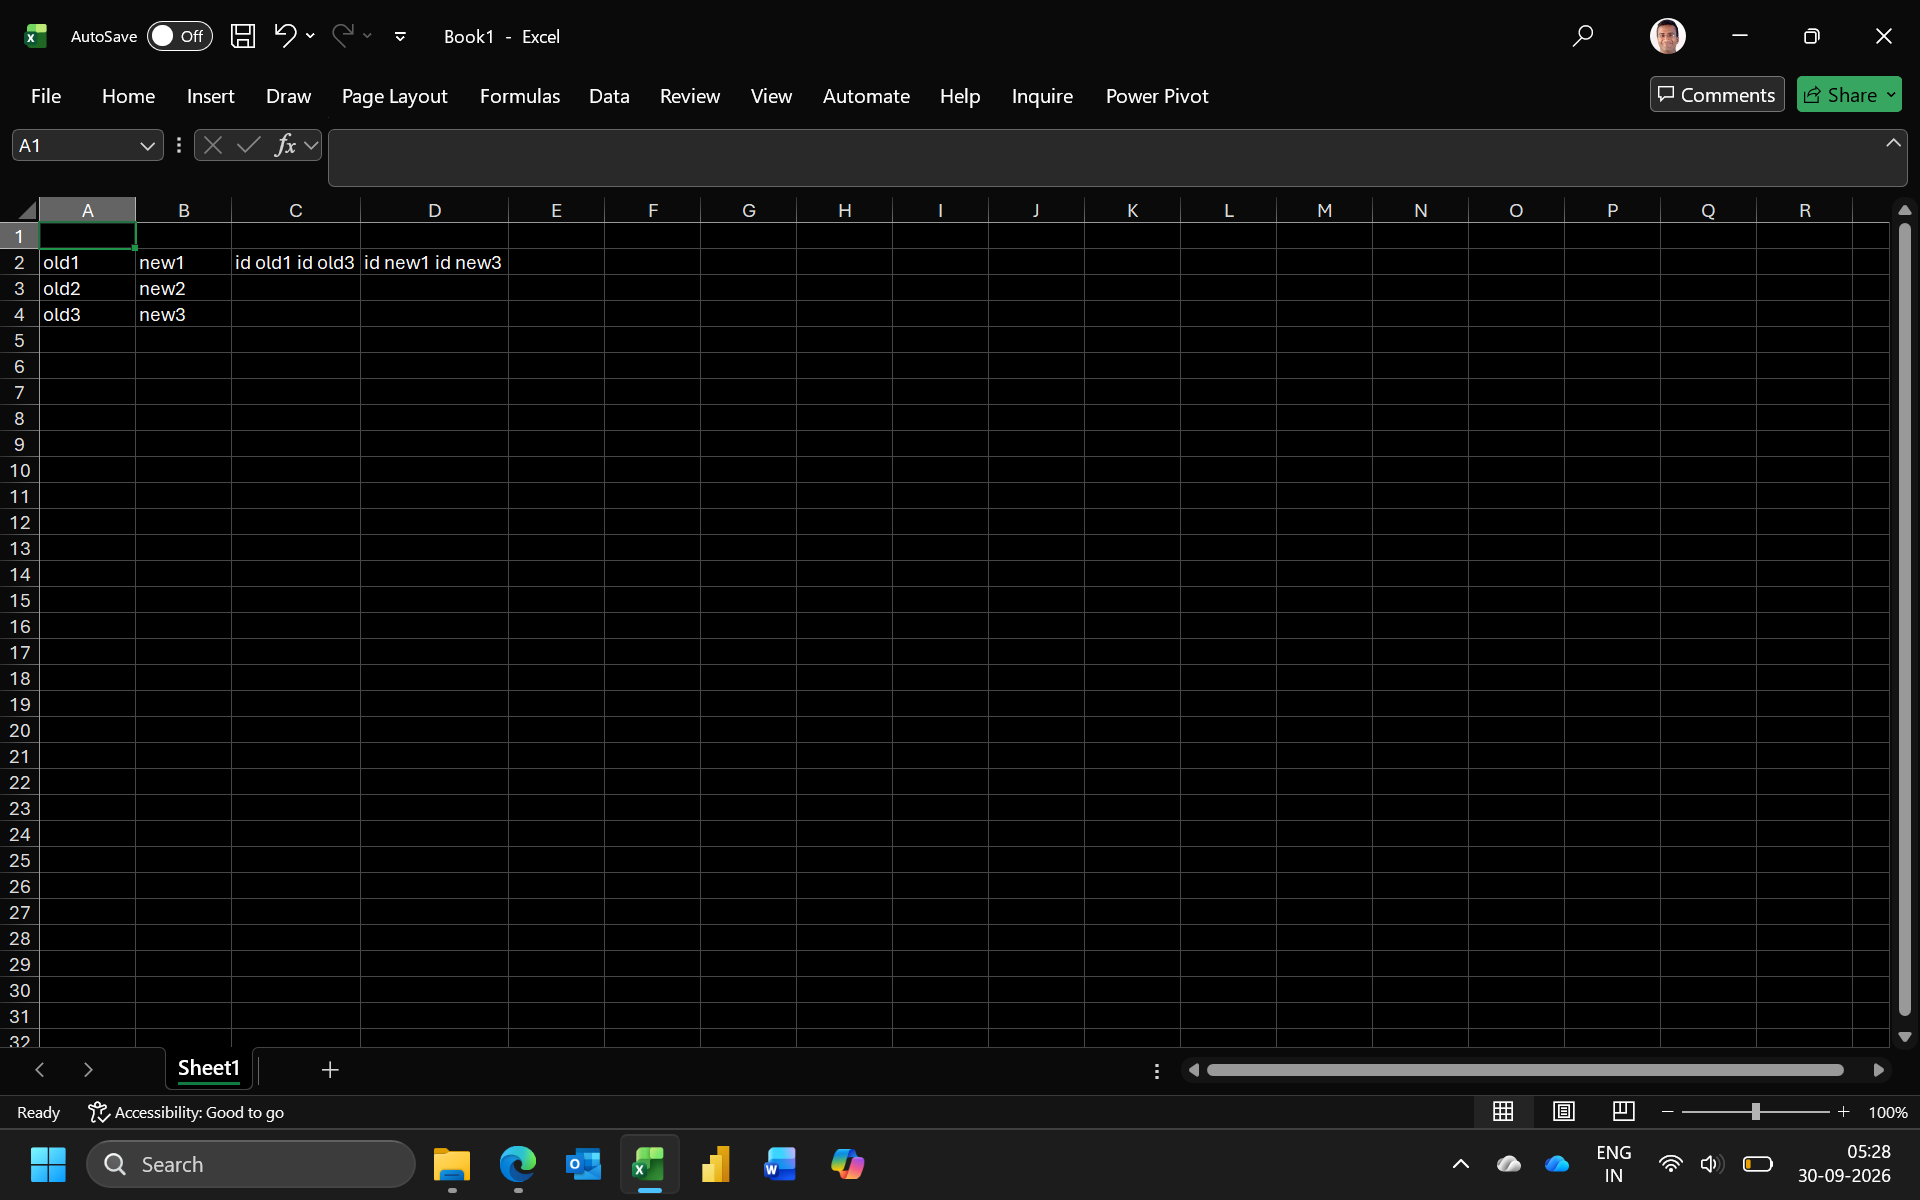Open Microsoft Edge from the taskbar
1920x1200 pixels.
[x=518, y=1164]
